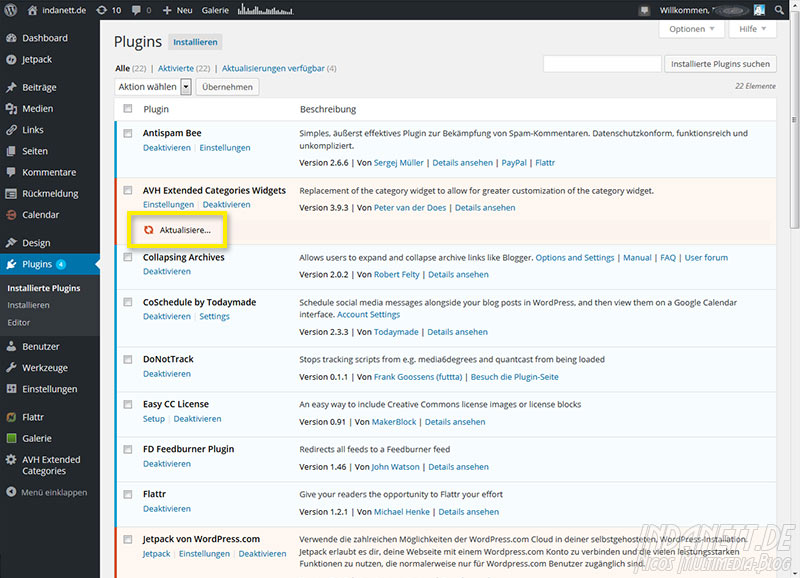
Task: Collapse menu with Menü einklappen arrow
Action: tap(11, 492)
